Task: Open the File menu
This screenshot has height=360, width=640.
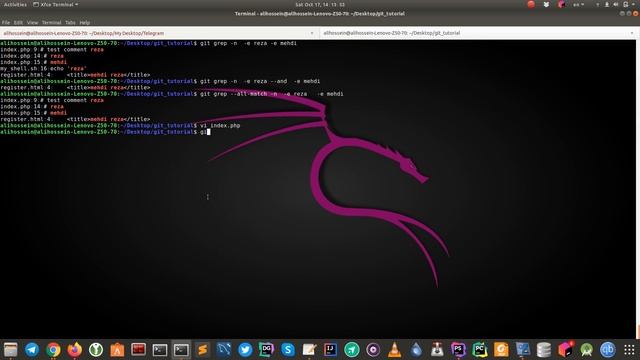Action: coord(6,22)
